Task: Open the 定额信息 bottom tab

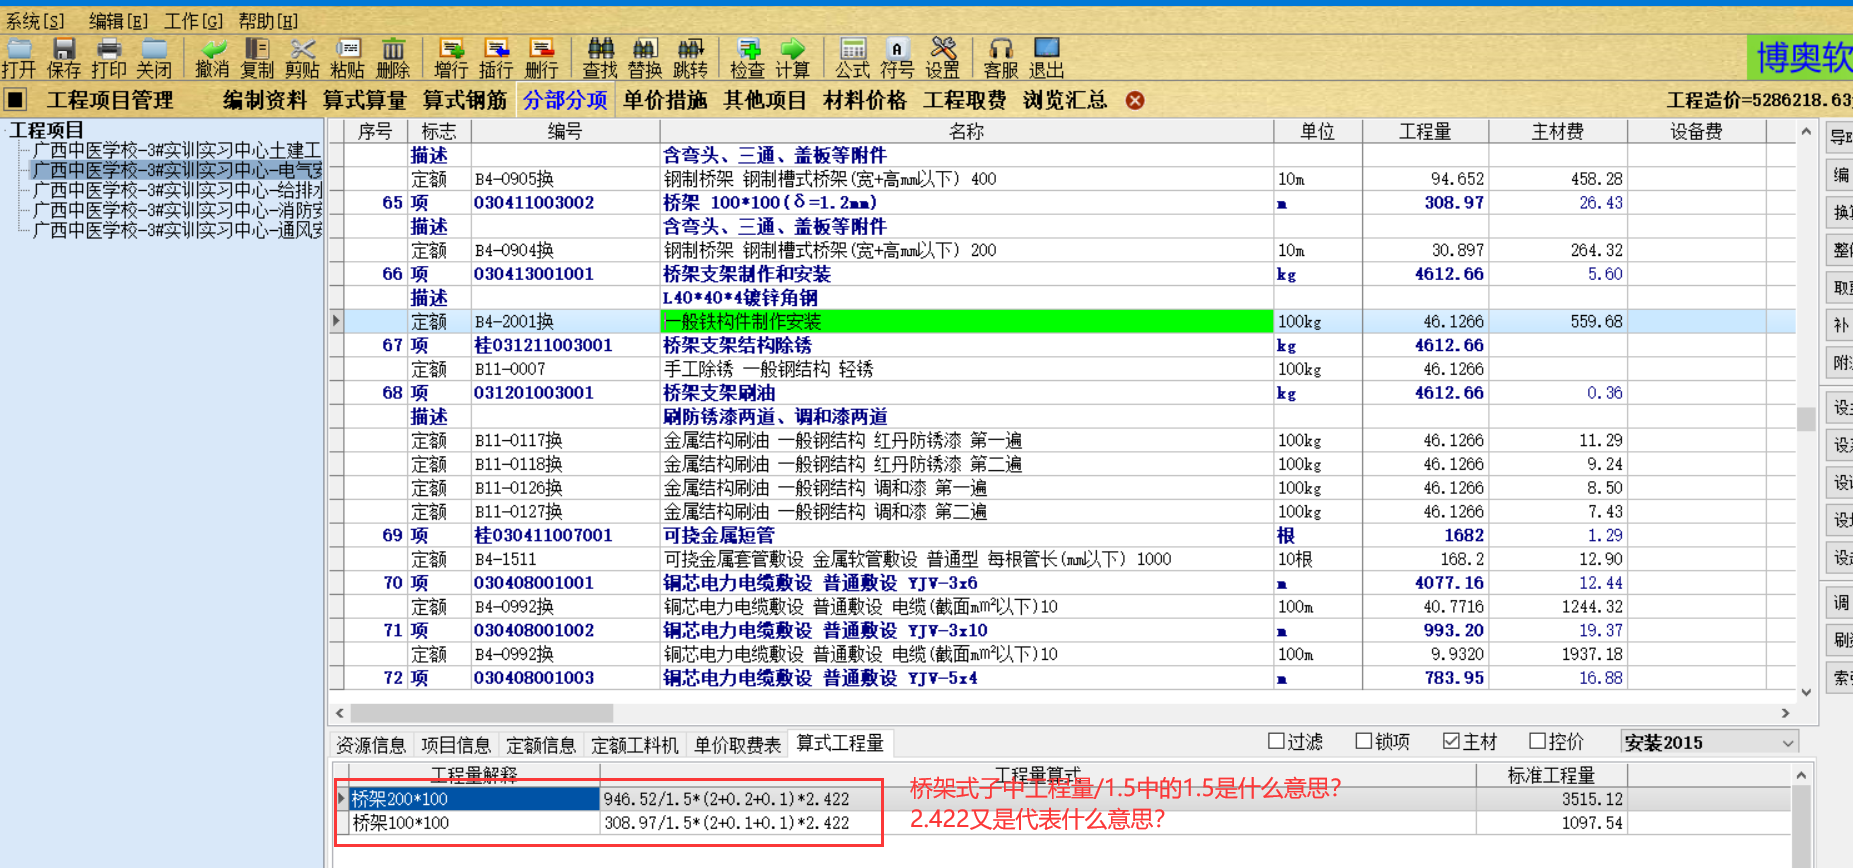Action: click(541, 745)
